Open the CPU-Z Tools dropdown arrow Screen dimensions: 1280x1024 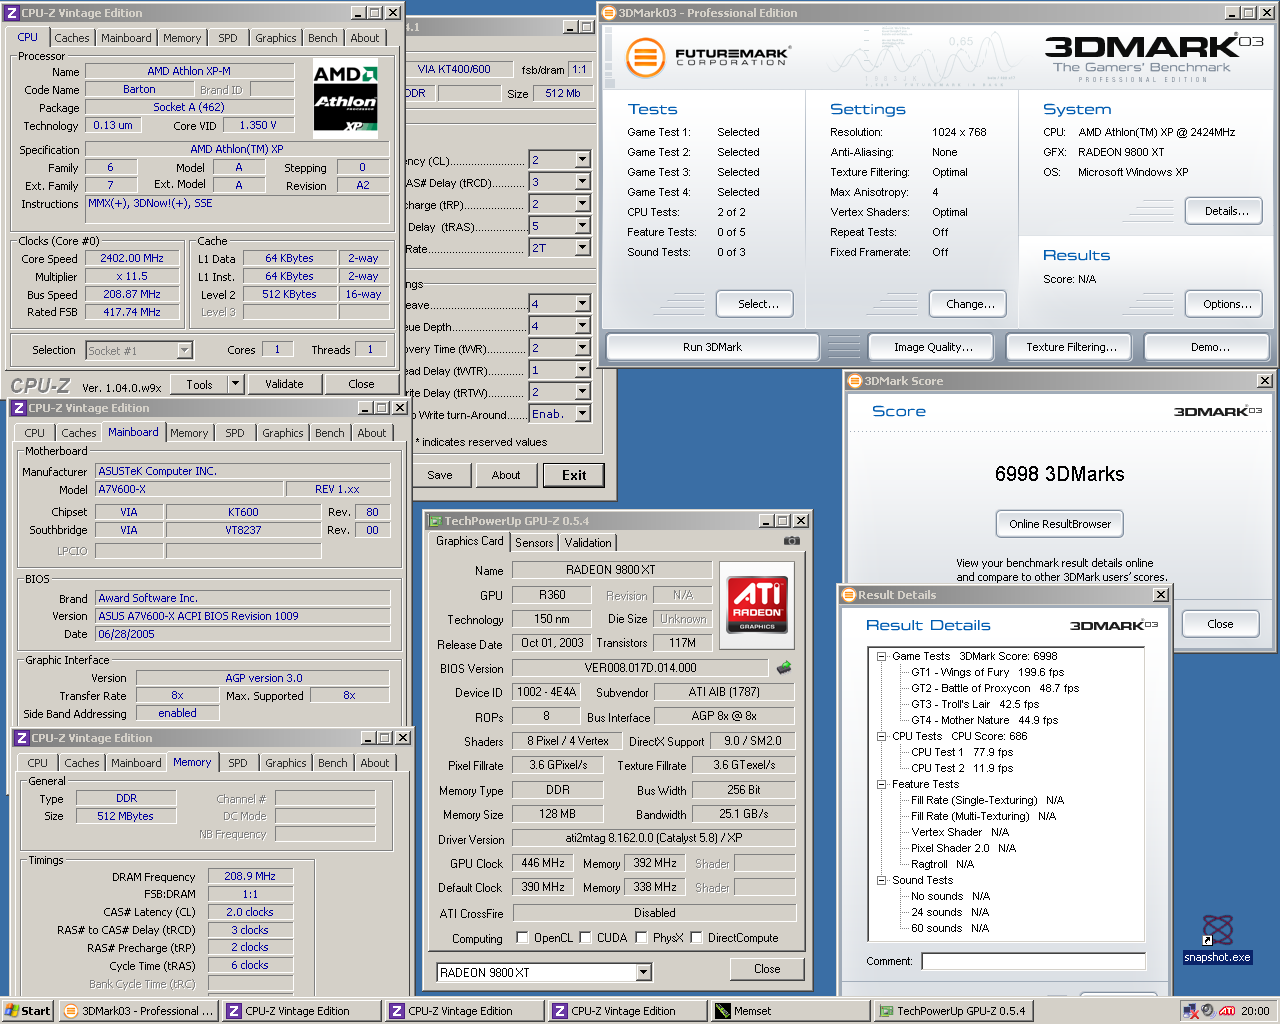235,384
